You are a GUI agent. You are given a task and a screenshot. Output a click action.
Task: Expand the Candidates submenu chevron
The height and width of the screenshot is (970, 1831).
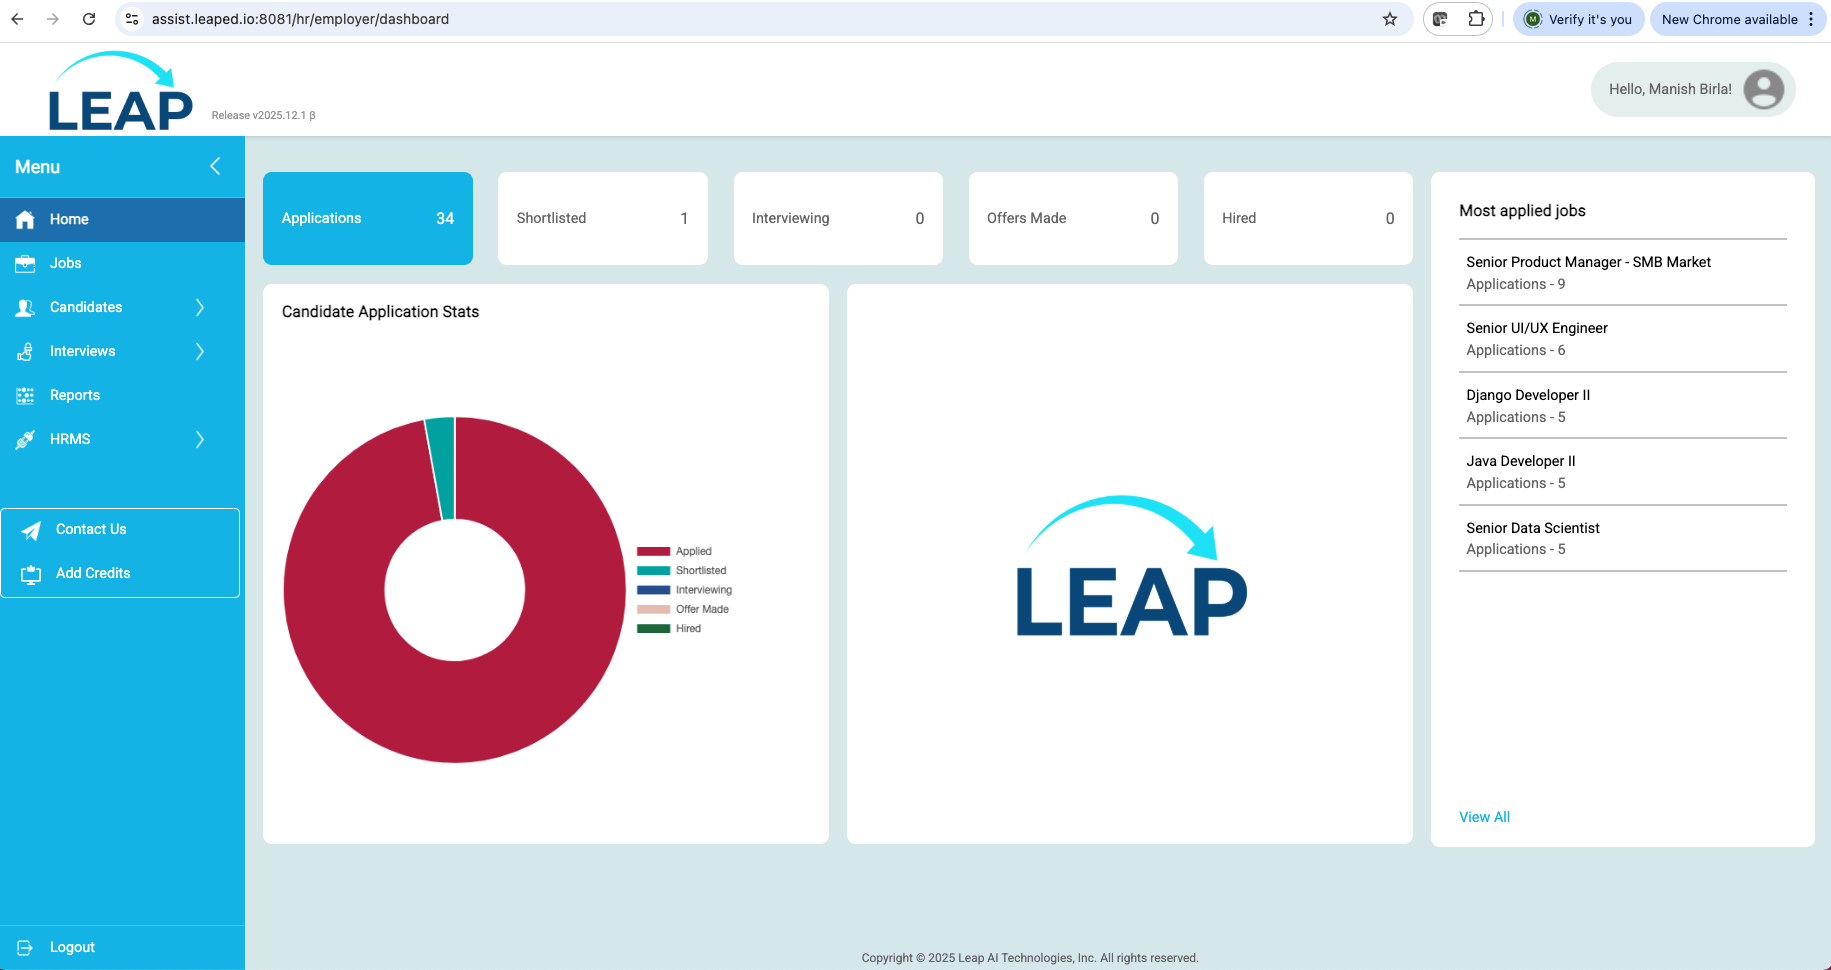click(x=200, y=307)
